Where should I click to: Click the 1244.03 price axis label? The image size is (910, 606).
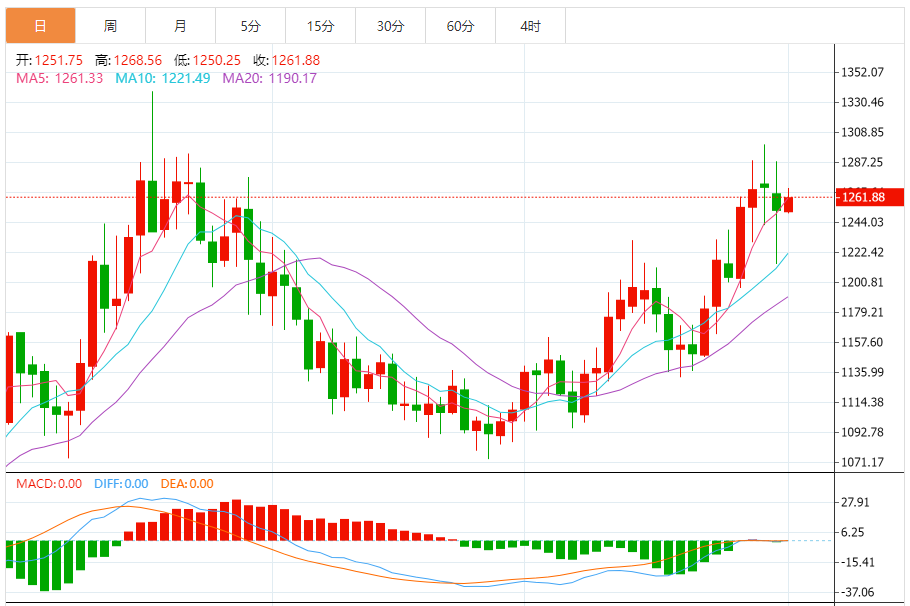click(x=862, y=222)
